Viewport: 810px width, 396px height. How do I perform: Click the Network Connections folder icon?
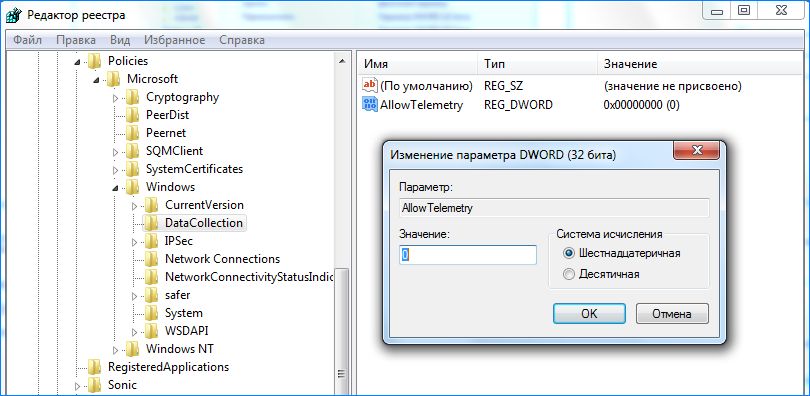tap(151, 259)
